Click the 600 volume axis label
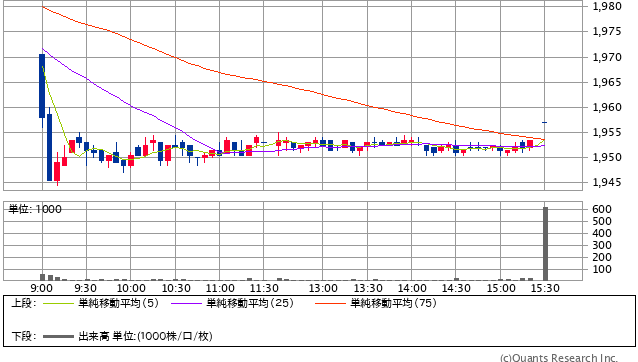The height and width of the screenshot is (362, 638). point(602,209)
